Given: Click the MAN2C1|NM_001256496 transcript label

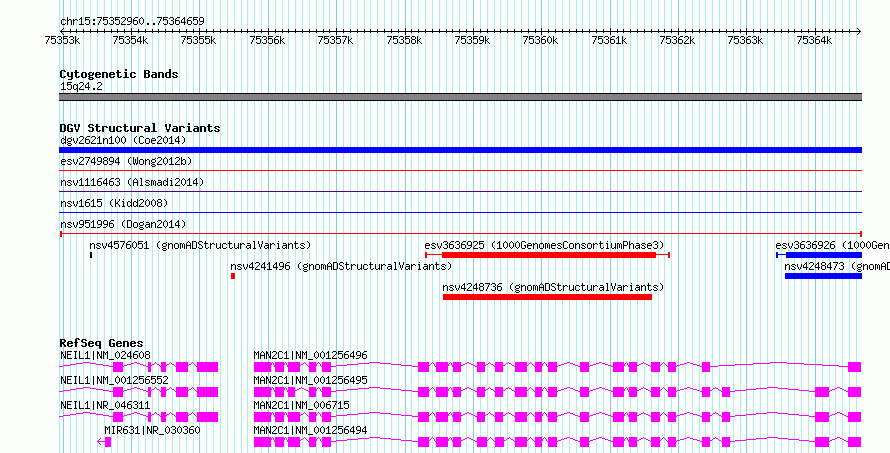Looking at the screenshot, I should 310,356.
